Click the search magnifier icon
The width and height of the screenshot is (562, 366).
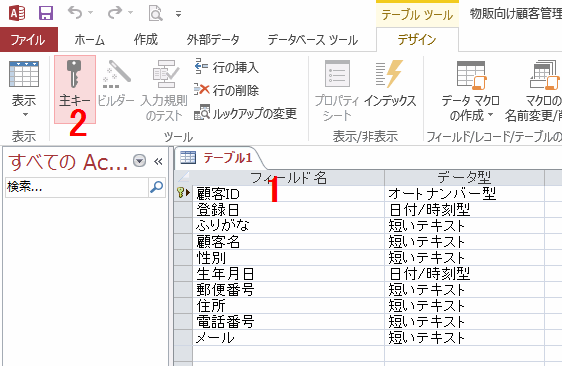pyautogui.click(x=157, y=187)
